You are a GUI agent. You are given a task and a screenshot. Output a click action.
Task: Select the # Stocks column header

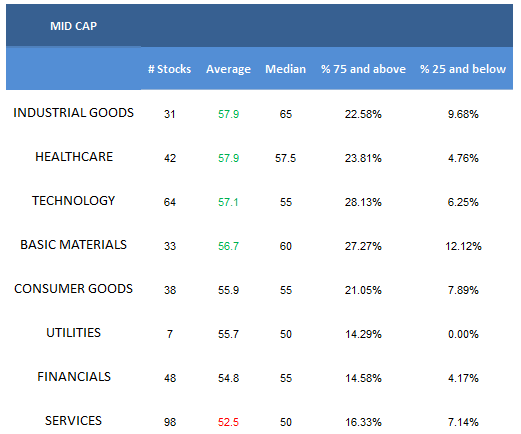coord(169,69)
